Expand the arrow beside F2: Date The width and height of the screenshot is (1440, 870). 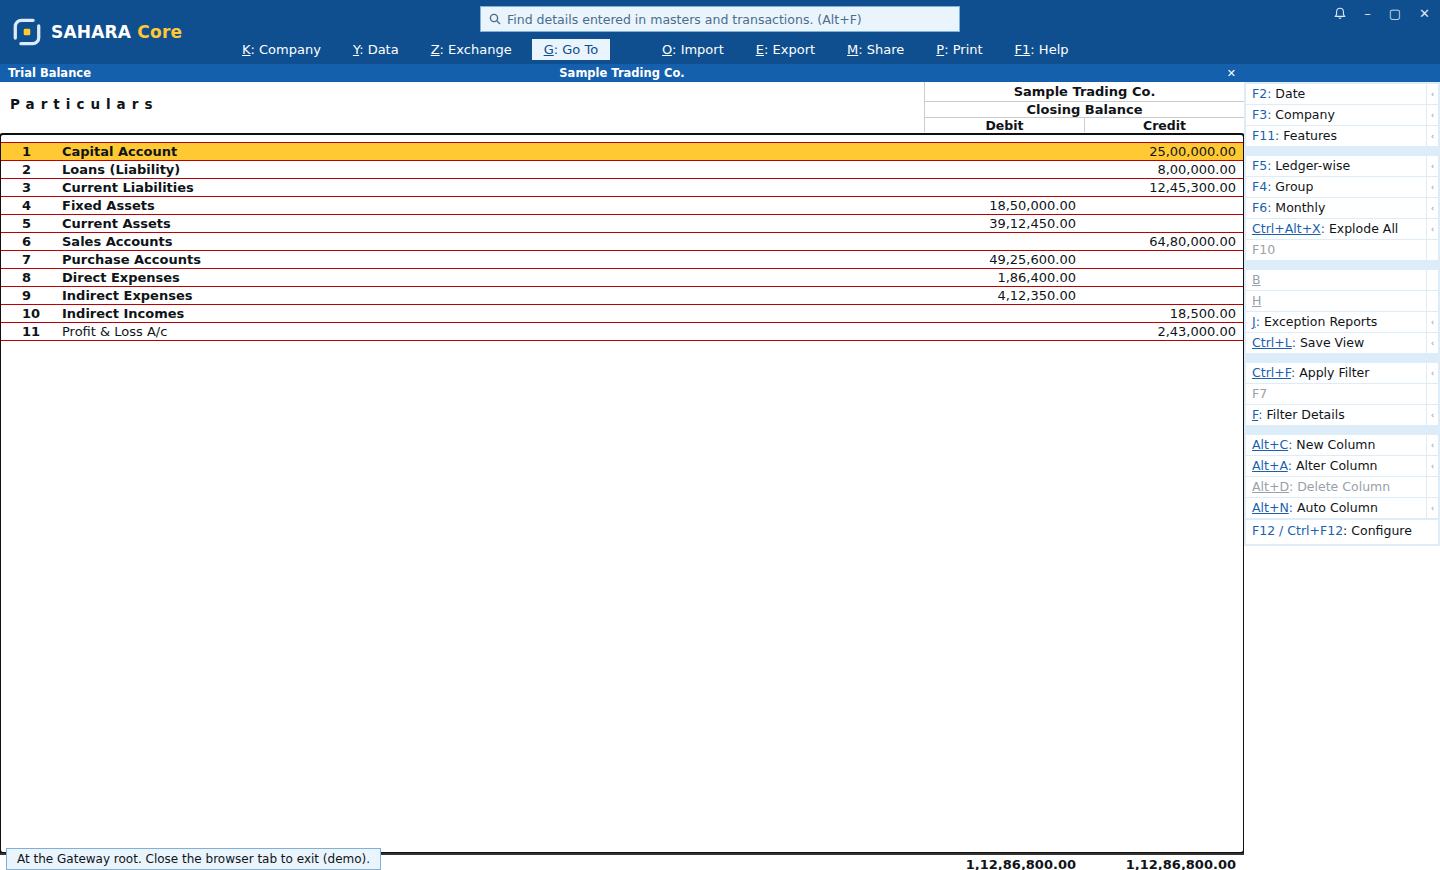click(1433, 94)
